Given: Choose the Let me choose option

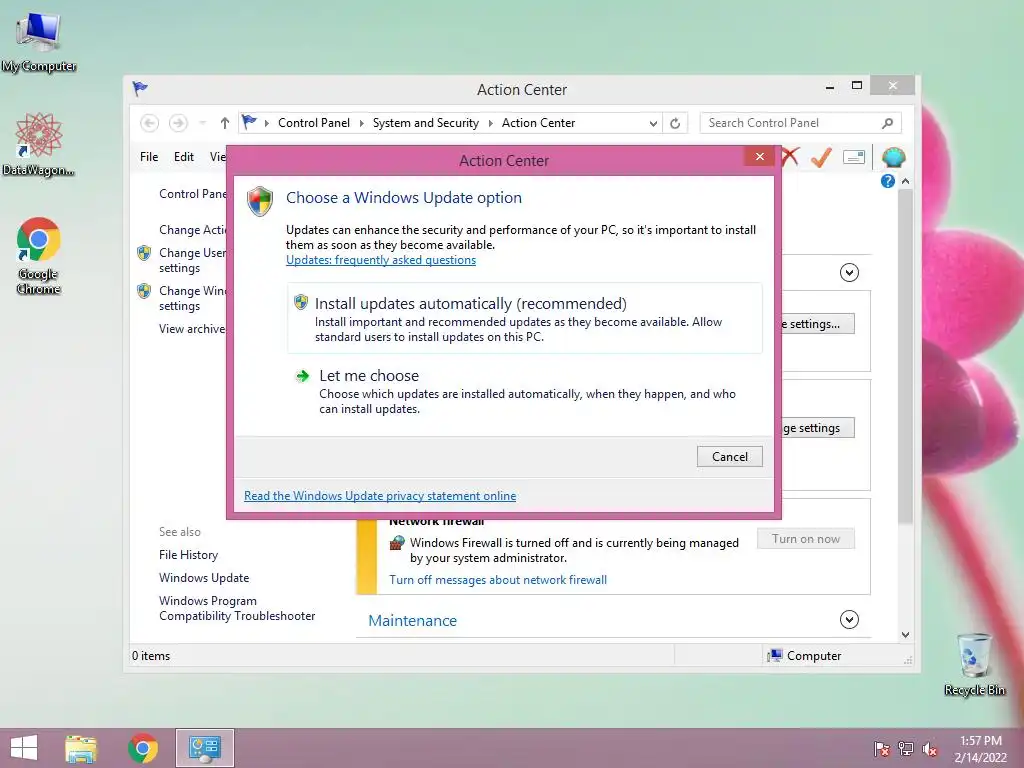Looking at the screenshot, I should tap(524, 391).
